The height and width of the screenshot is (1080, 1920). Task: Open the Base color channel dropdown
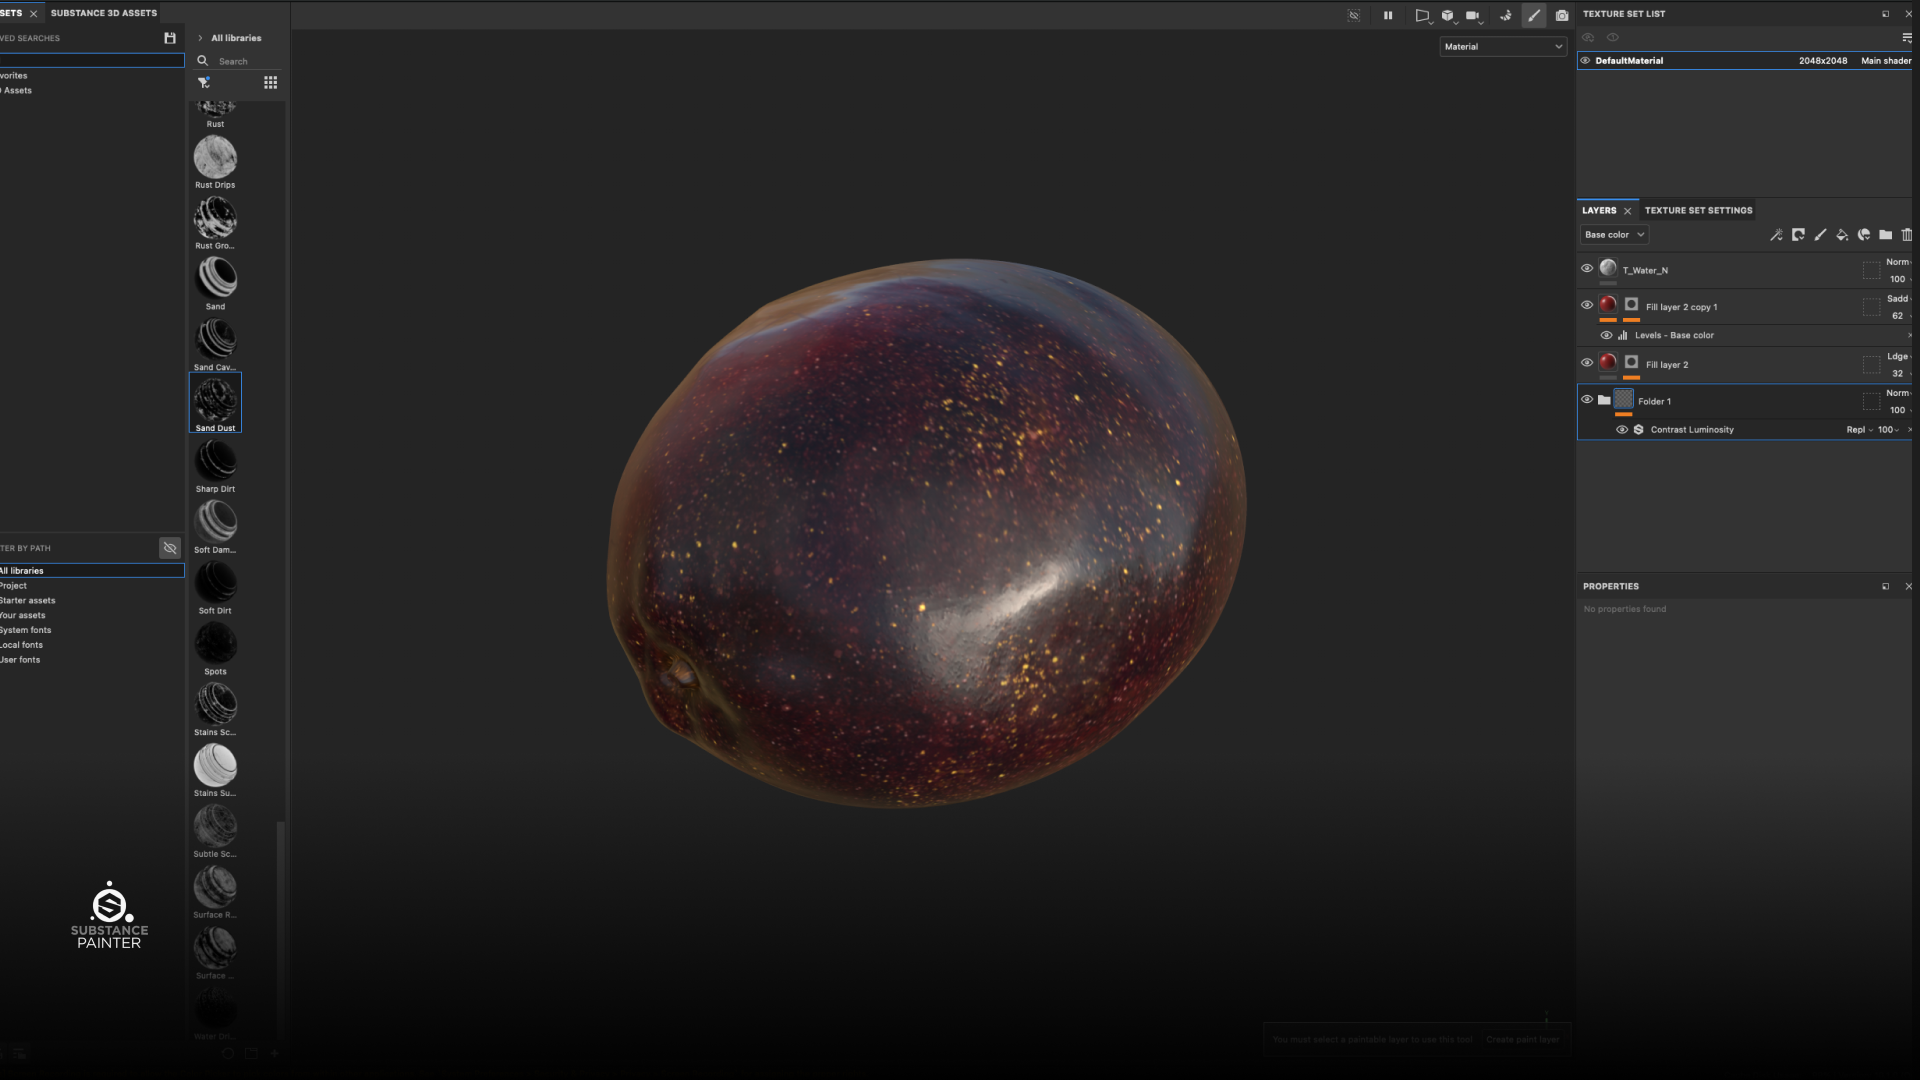coord(1614,235)
